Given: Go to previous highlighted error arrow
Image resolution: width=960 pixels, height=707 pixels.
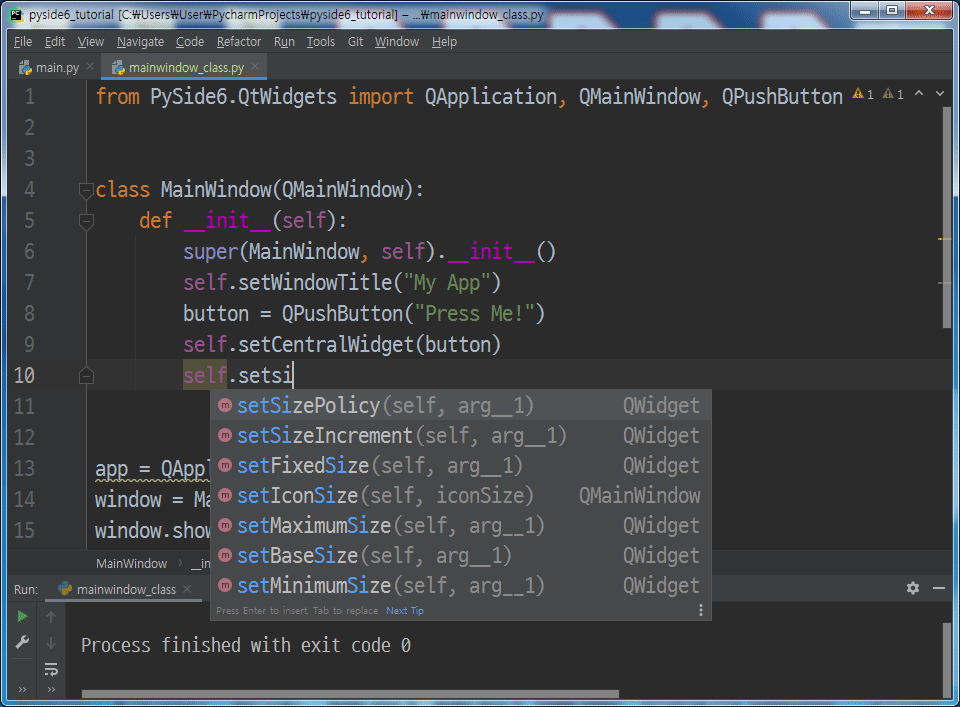Looking at the screenshot, I should pyautogui.click(x=919, y=94).
